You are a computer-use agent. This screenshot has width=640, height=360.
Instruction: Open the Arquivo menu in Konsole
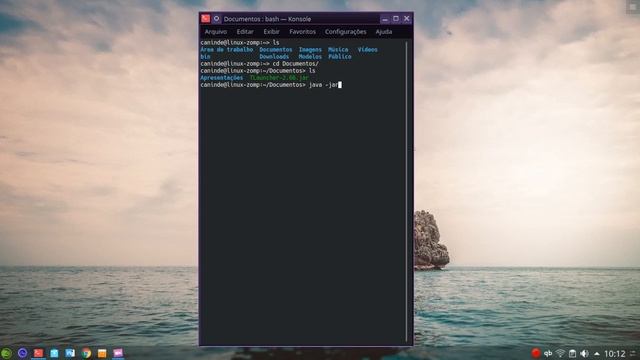[x=216, y=31]
